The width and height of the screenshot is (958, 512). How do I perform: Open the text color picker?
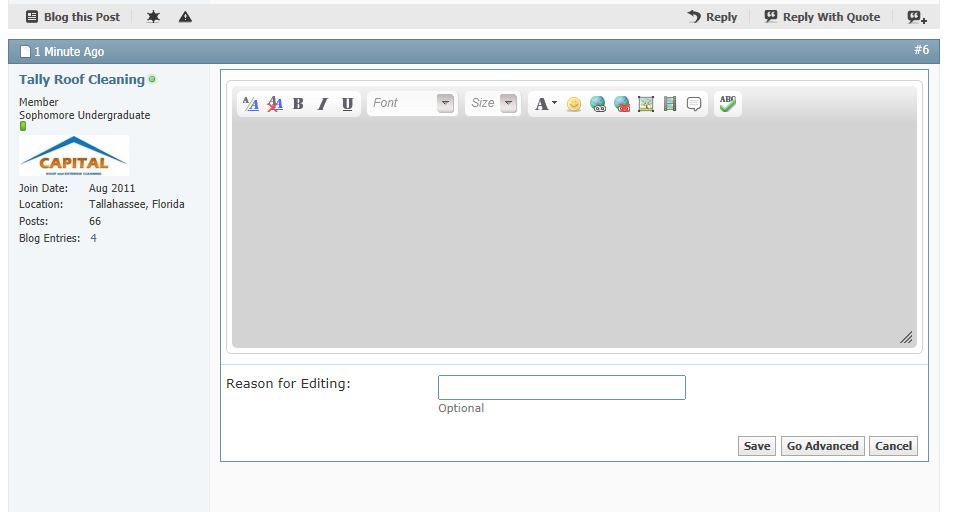[545, 104]
